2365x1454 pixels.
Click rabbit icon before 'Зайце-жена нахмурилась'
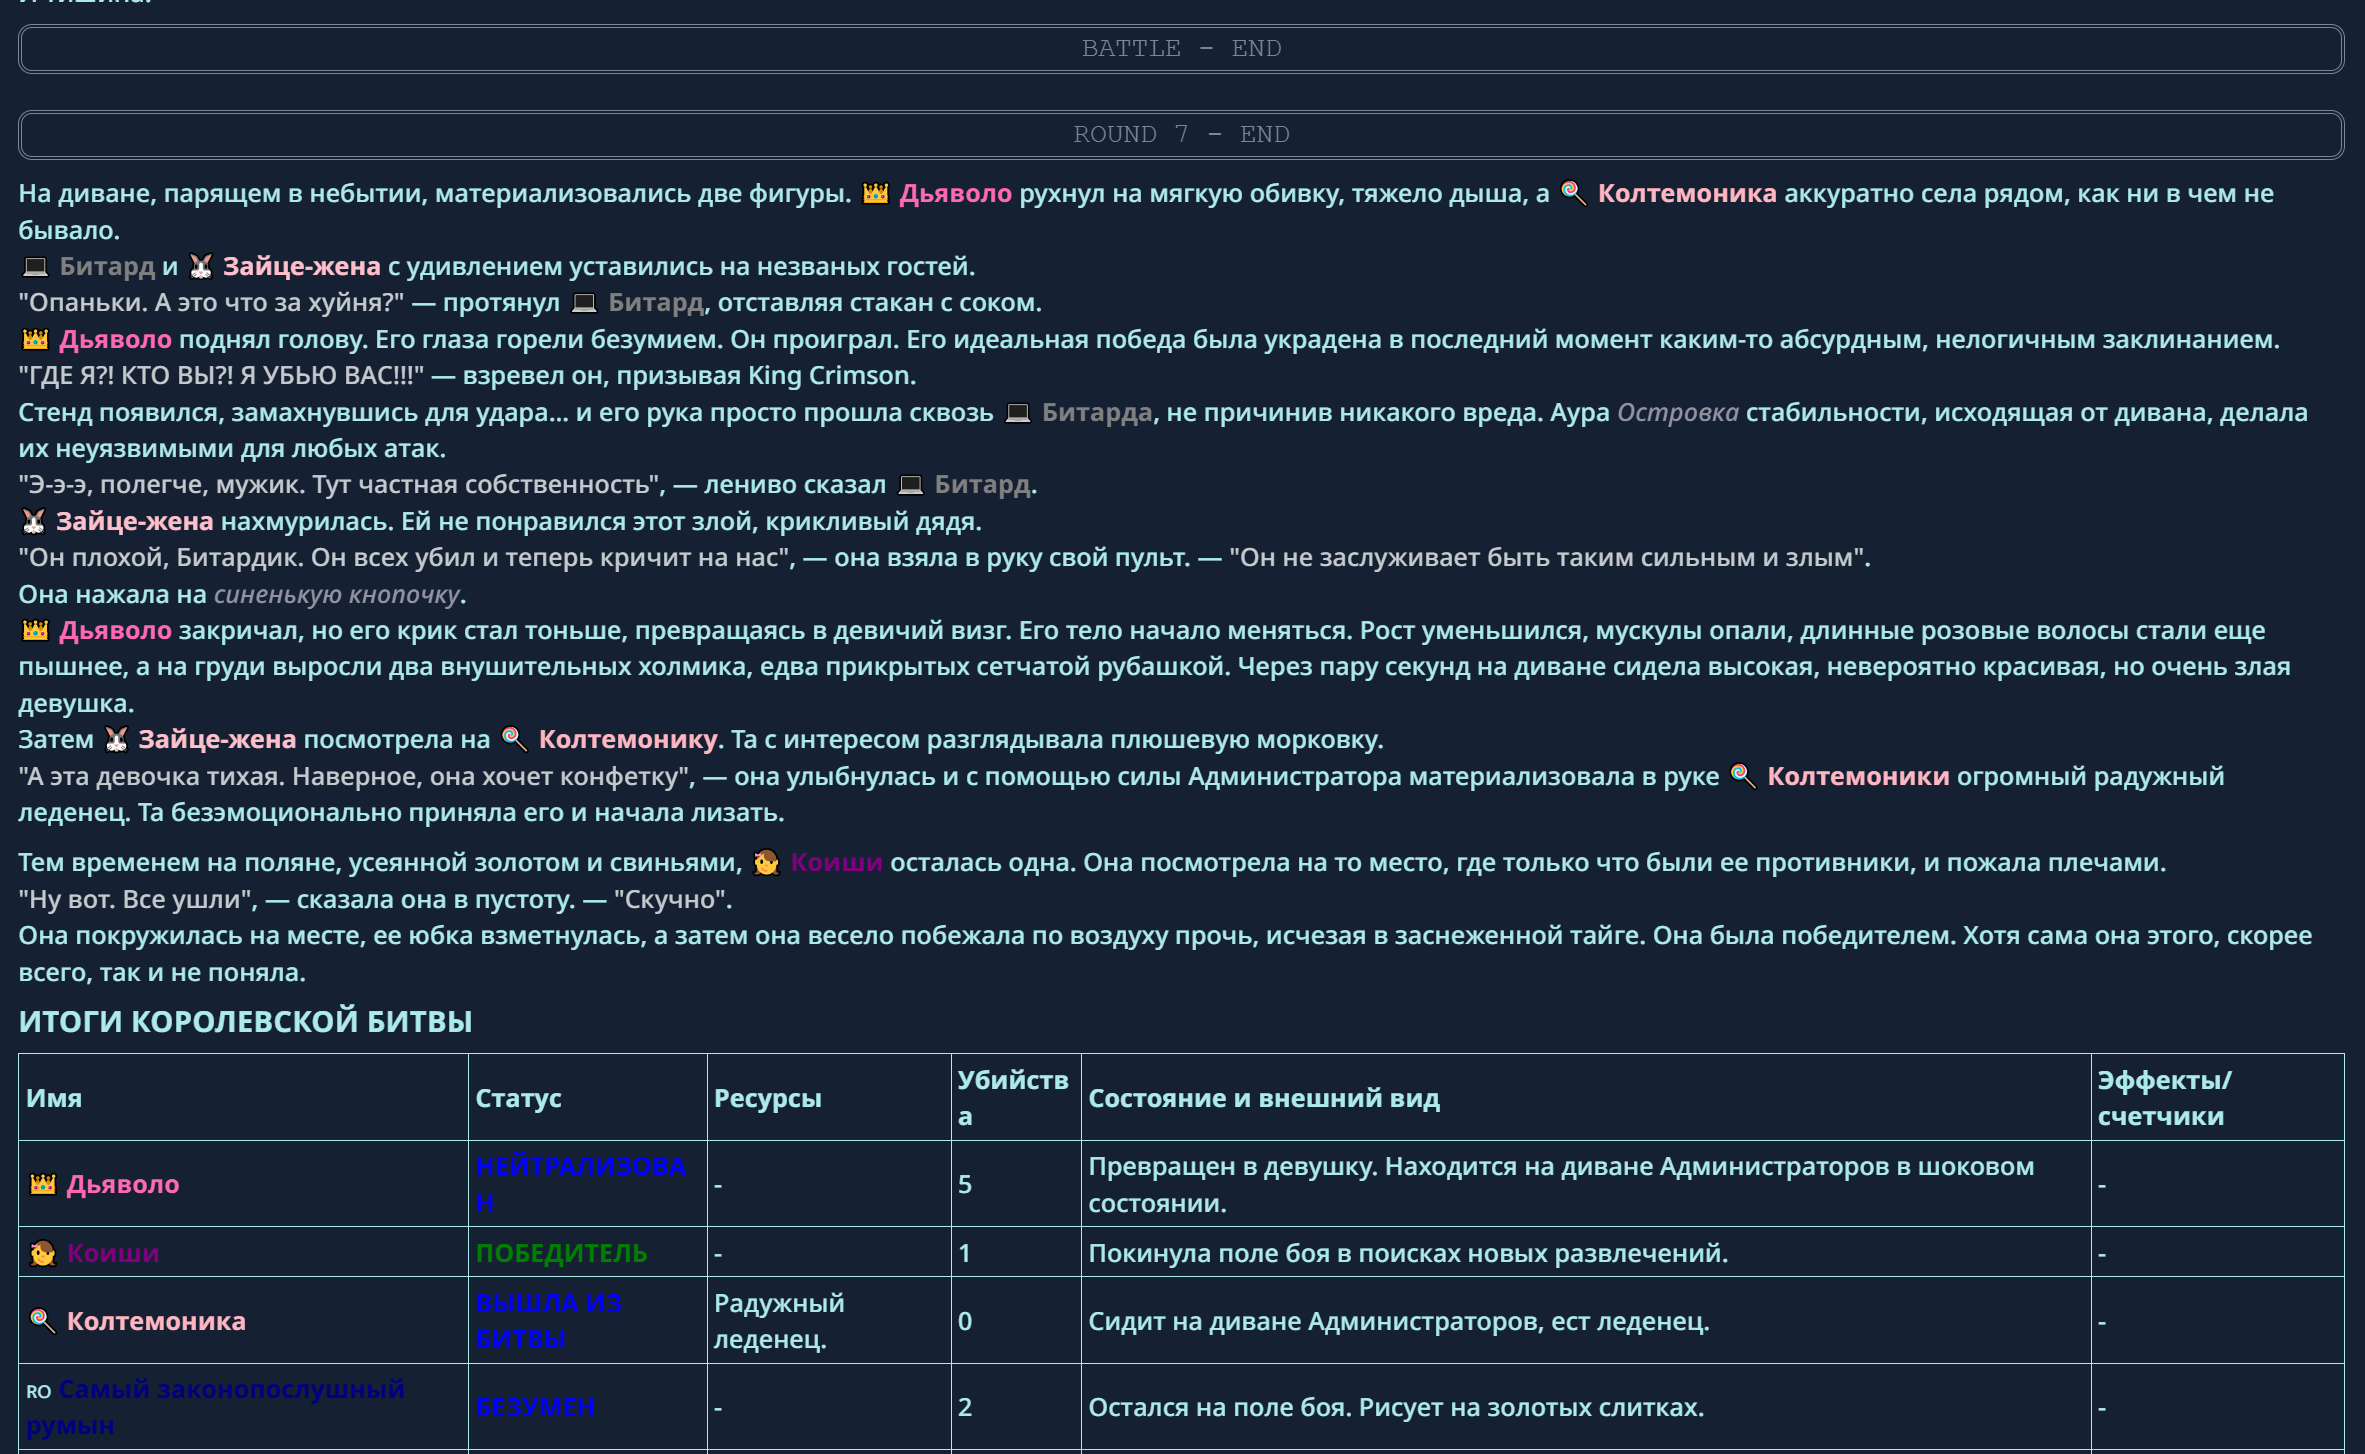click(x=34, y=521)
